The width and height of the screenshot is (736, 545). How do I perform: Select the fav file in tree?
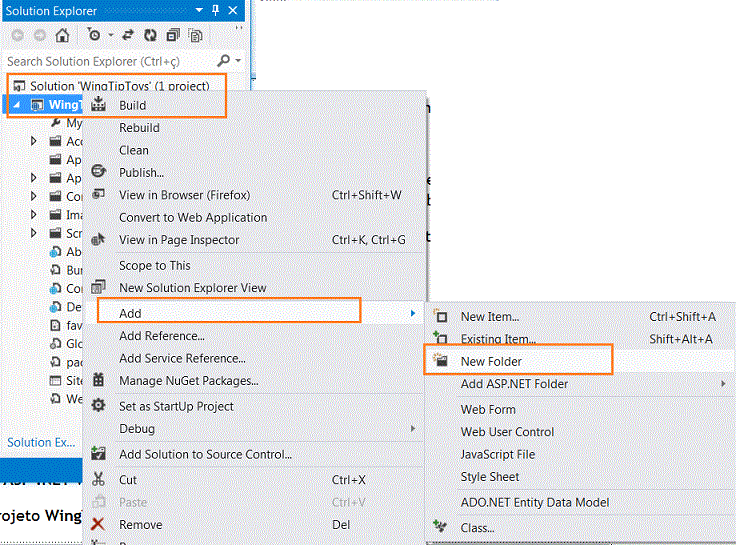(66, 325)
